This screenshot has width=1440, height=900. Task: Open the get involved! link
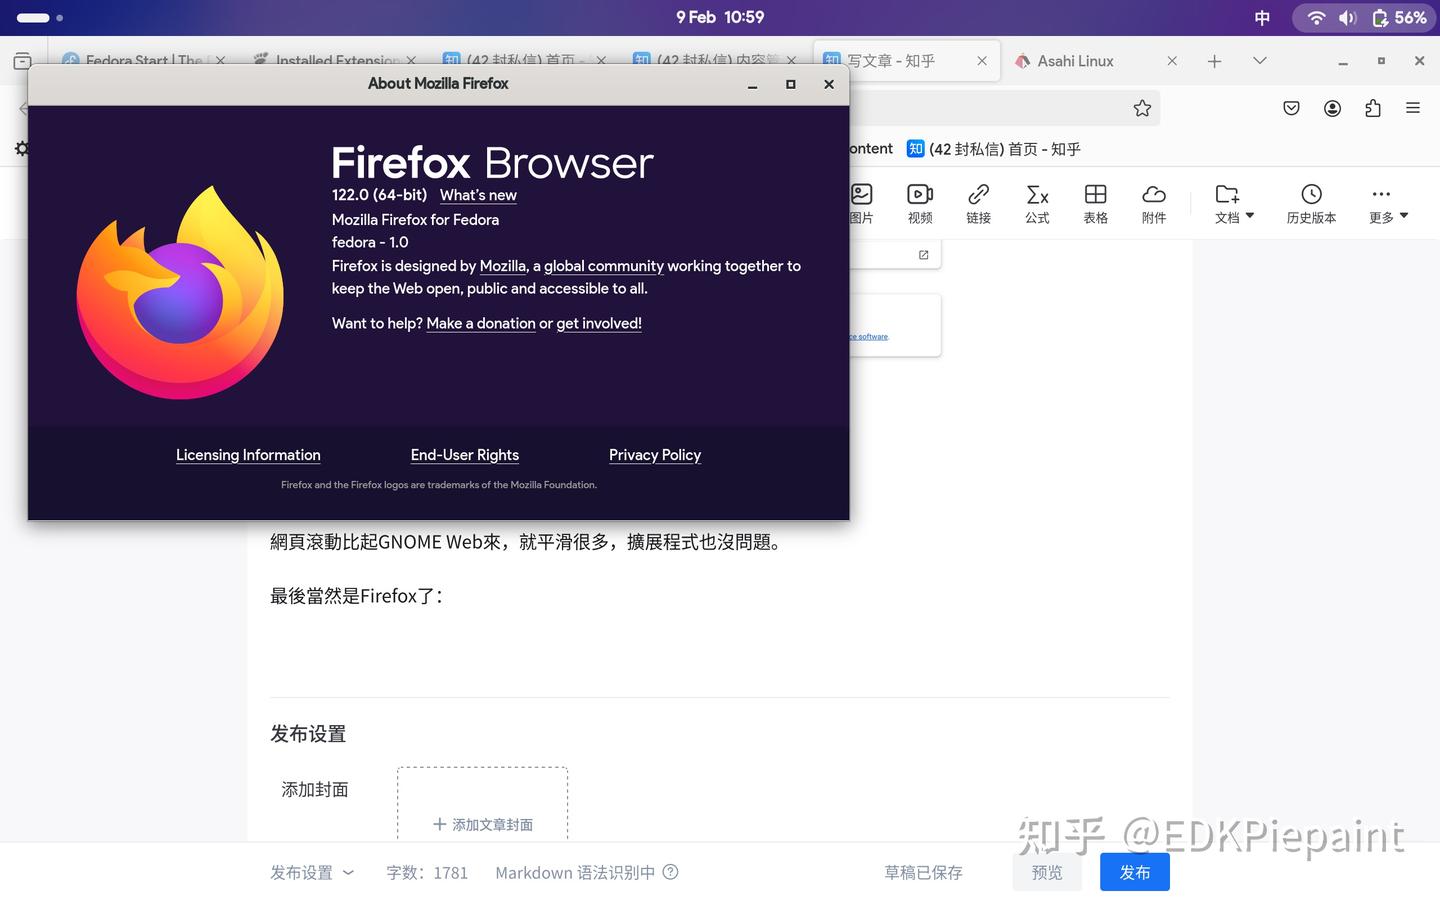click(599, 324)
